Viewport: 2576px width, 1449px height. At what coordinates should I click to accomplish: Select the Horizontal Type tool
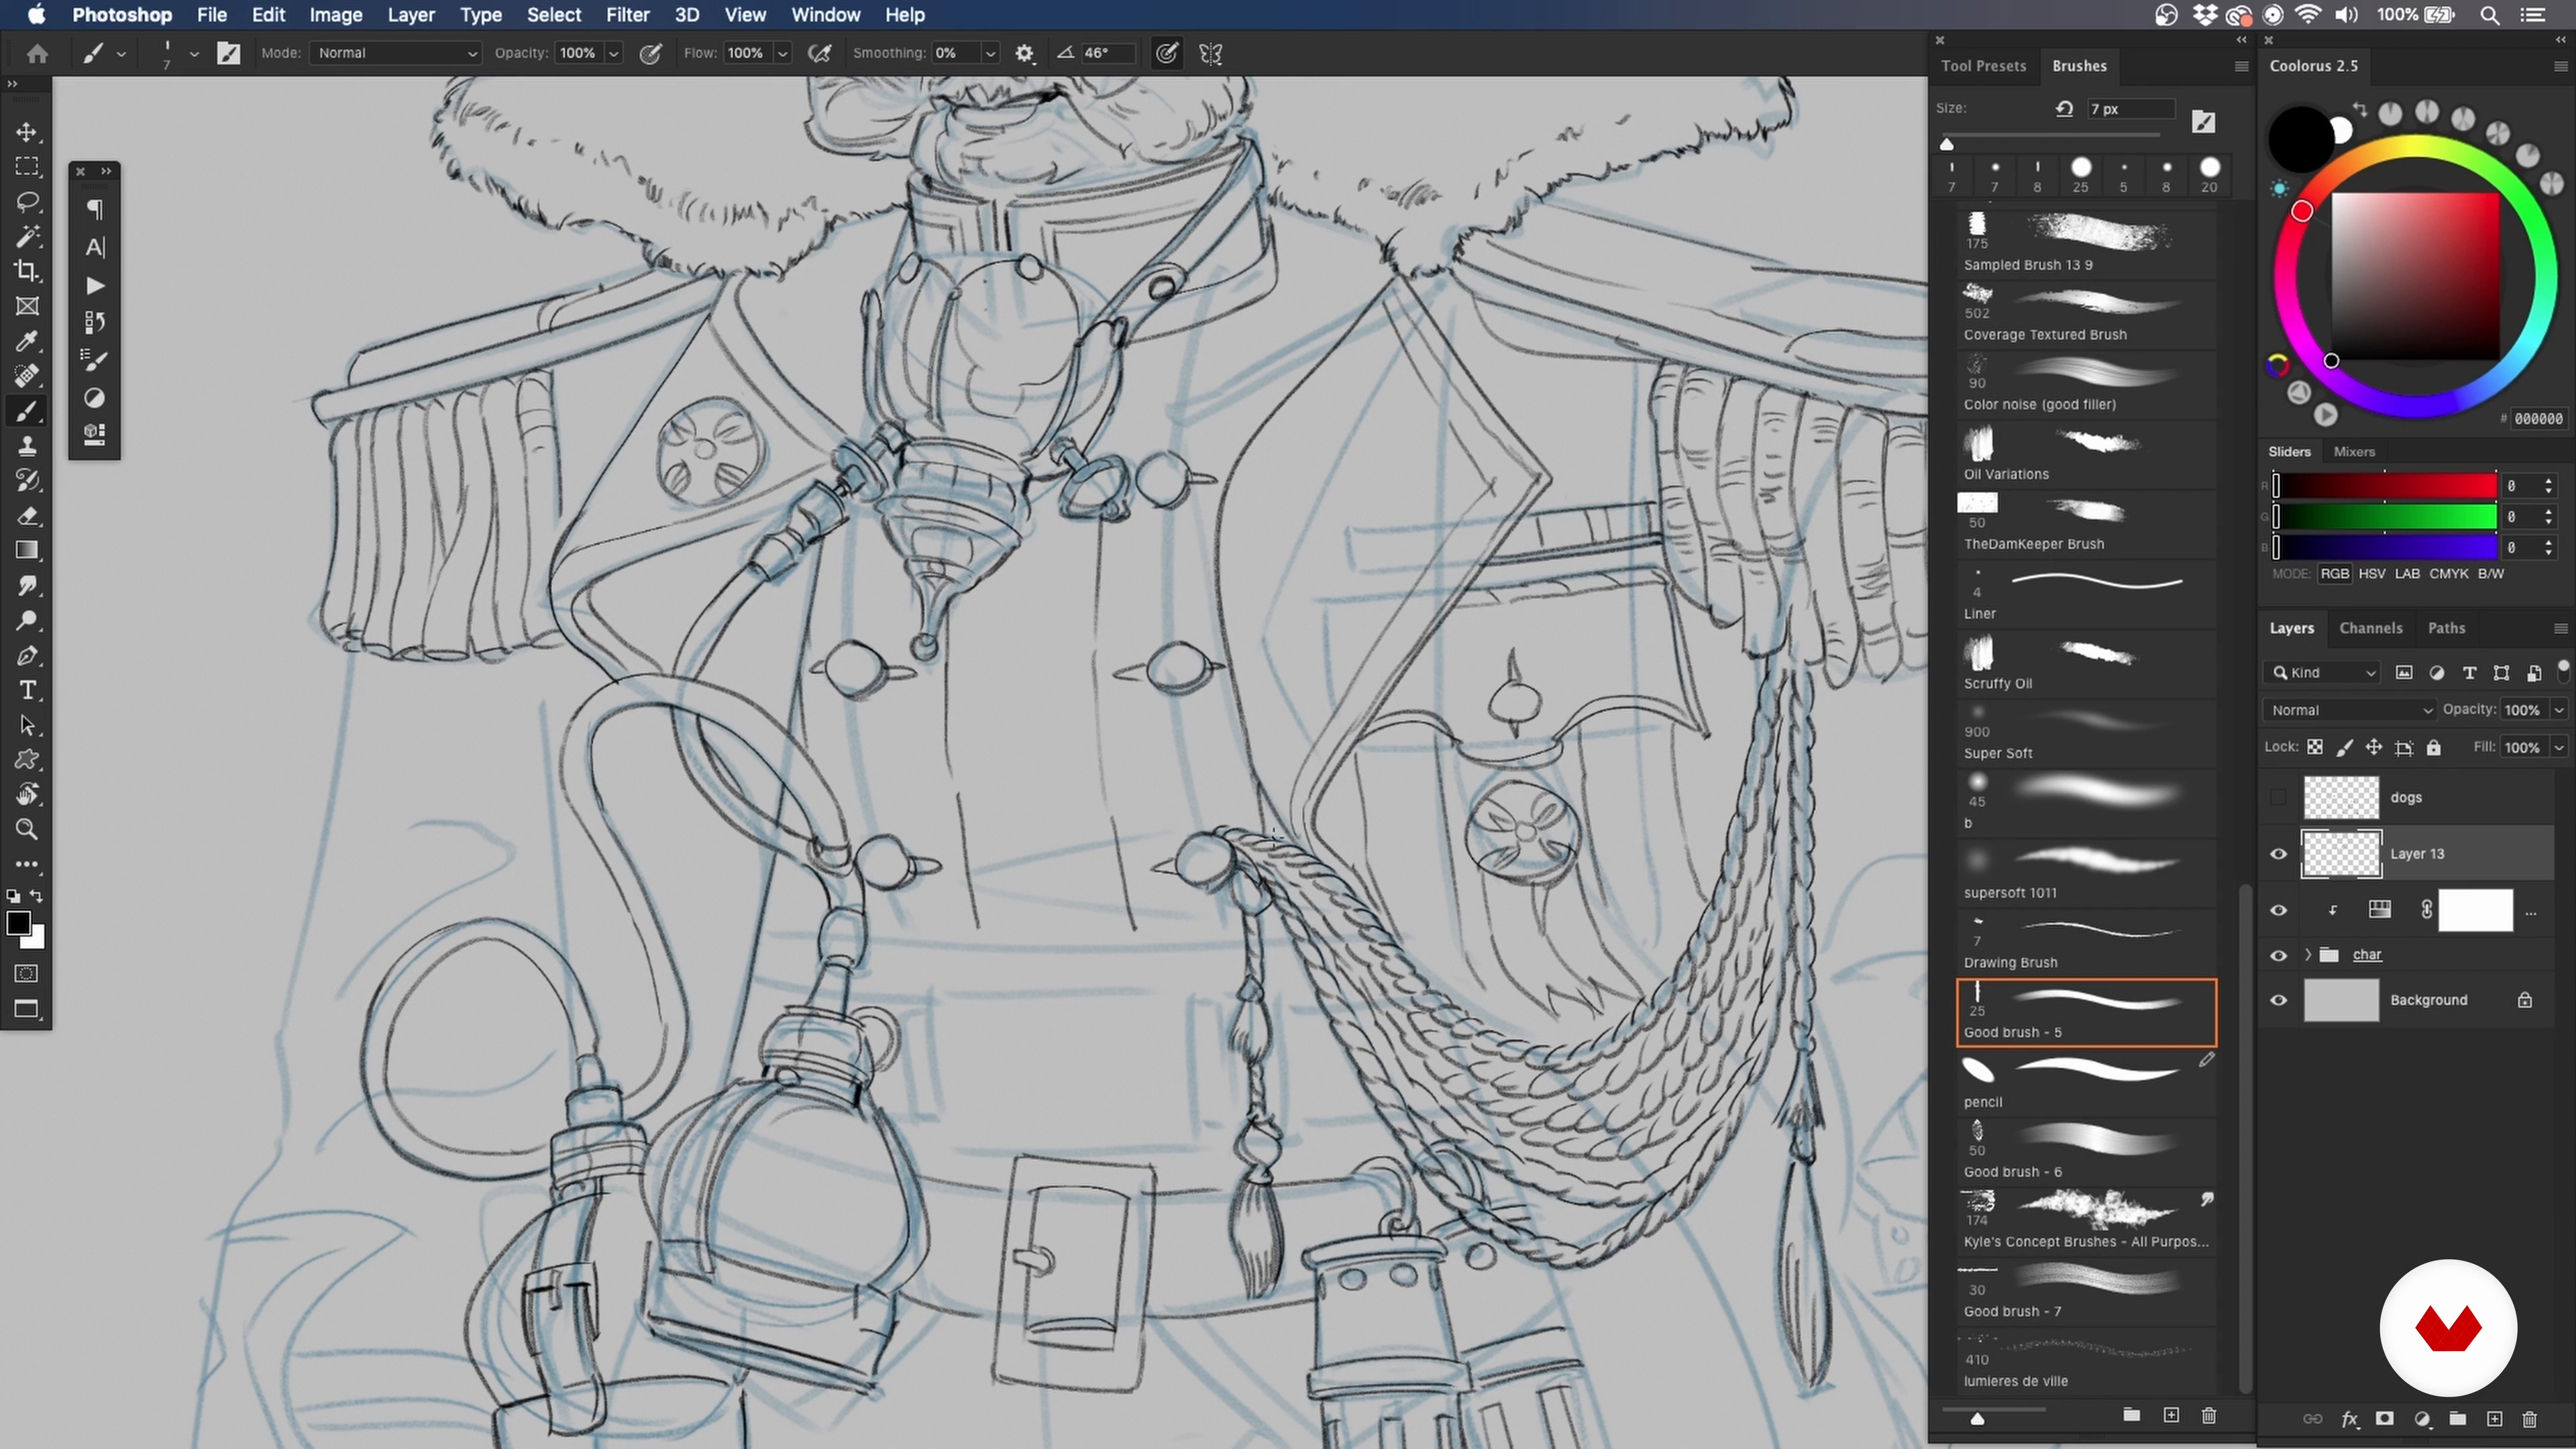[x=27, y=691]
